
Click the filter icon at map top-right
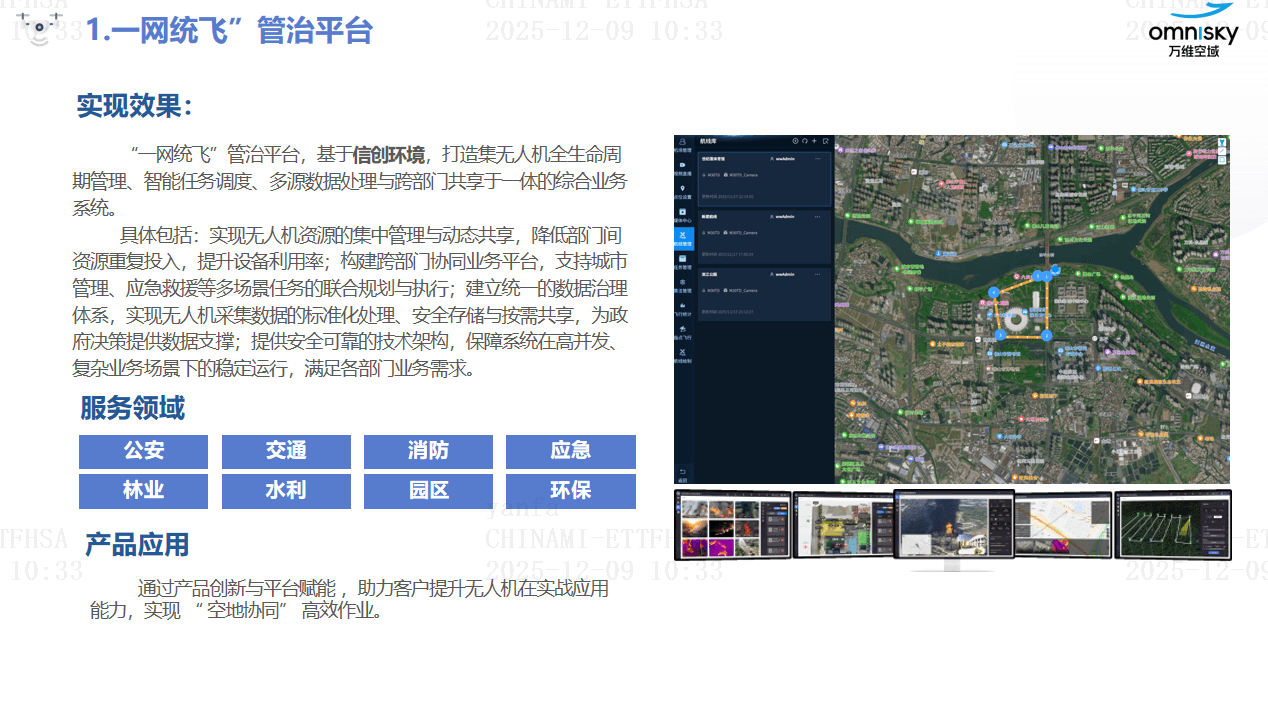point(1221,143)
